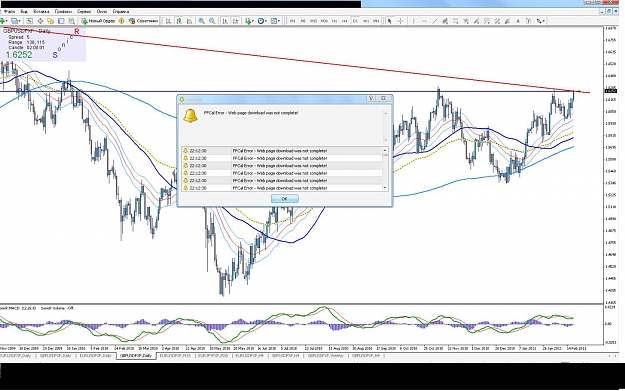Toggle chart shift from right edge
This screenshot has width=625, height=391.
pos(236,21)
